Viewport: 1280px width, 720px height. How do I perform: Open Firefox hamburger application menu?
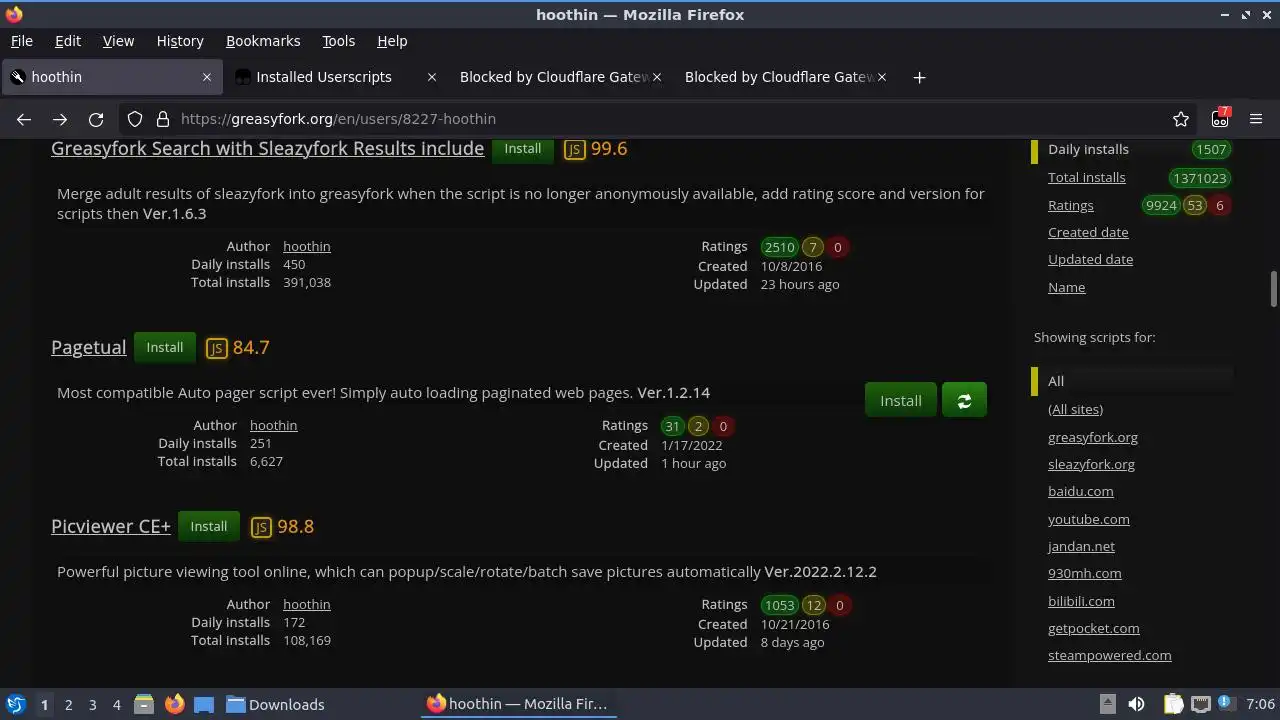pos(1256,119)
